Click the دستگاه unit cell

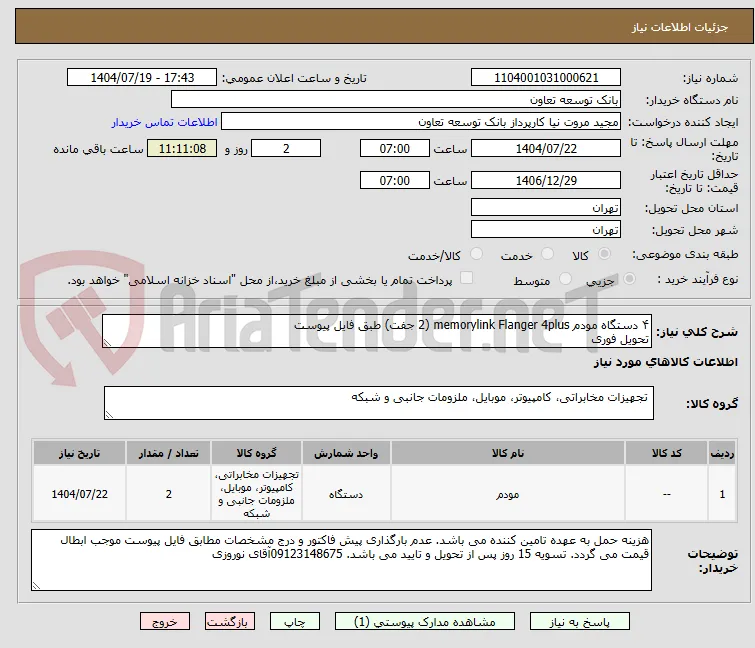point(346,494)
